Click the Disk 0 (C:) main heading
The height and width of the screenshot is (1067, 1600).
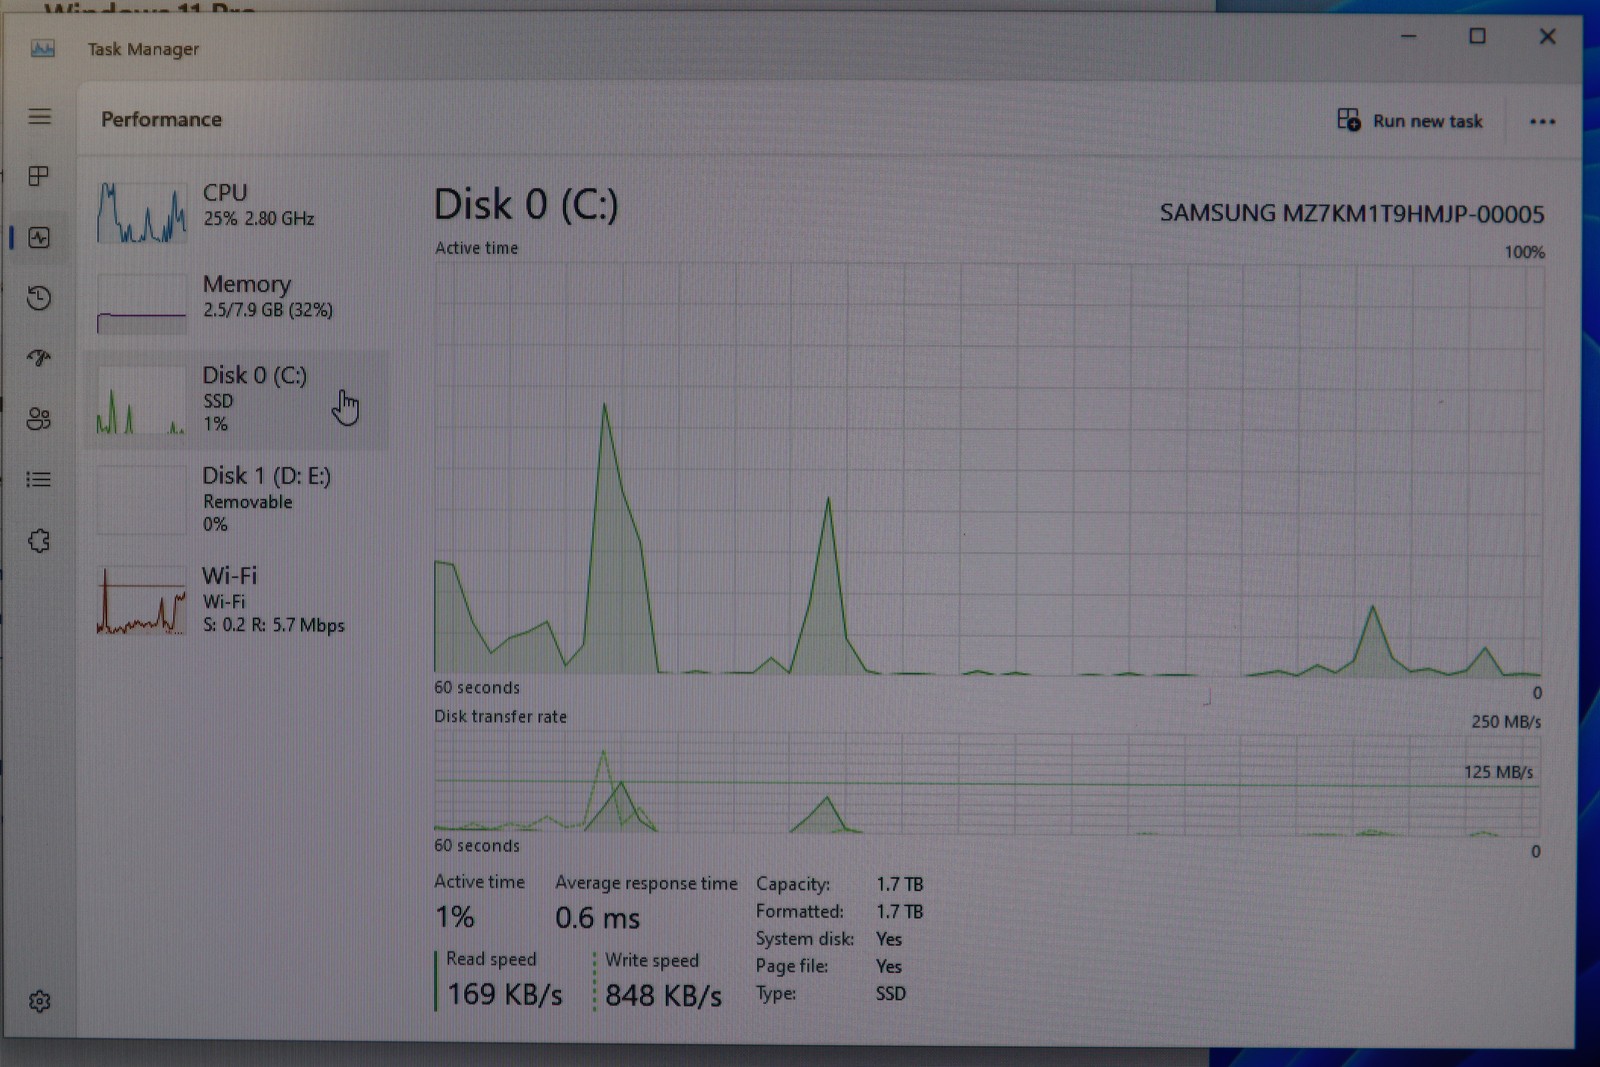click(526, 205)
